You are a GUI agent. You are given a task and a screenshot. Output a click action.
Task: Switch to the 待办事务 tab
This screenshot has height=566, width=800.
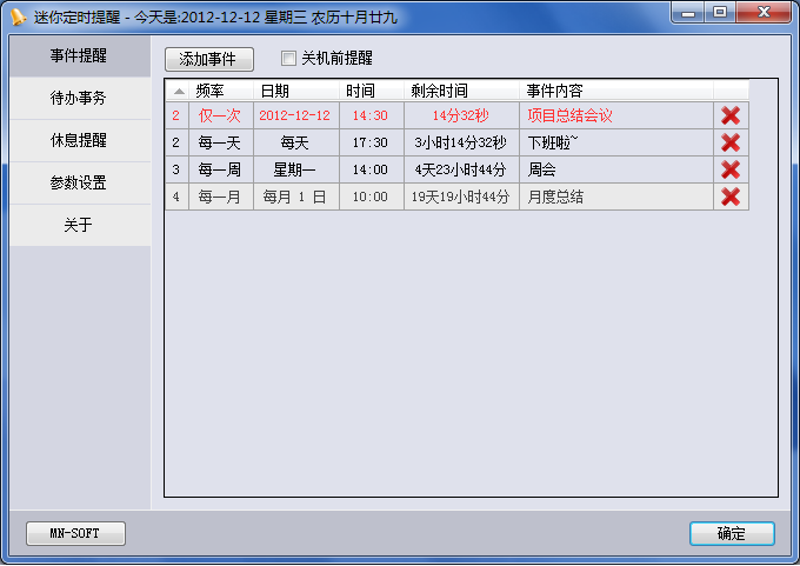[x=79, y=98]
